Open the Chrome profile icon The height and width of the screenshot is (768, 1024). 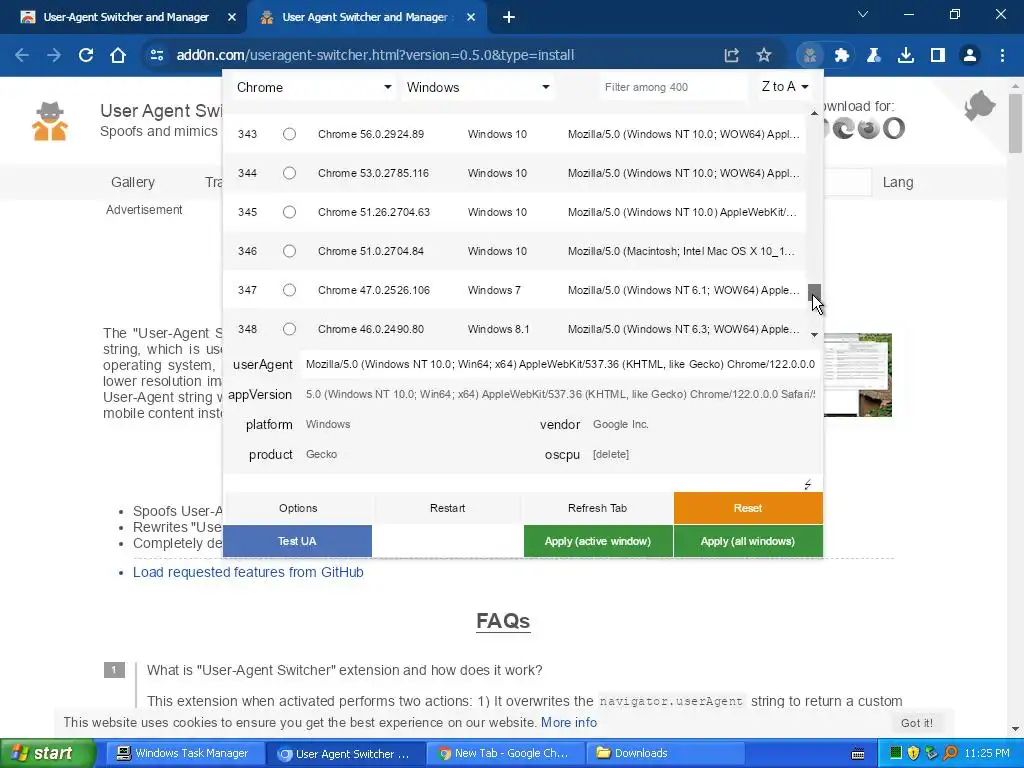pyautogui.click(x=970, y=56)
